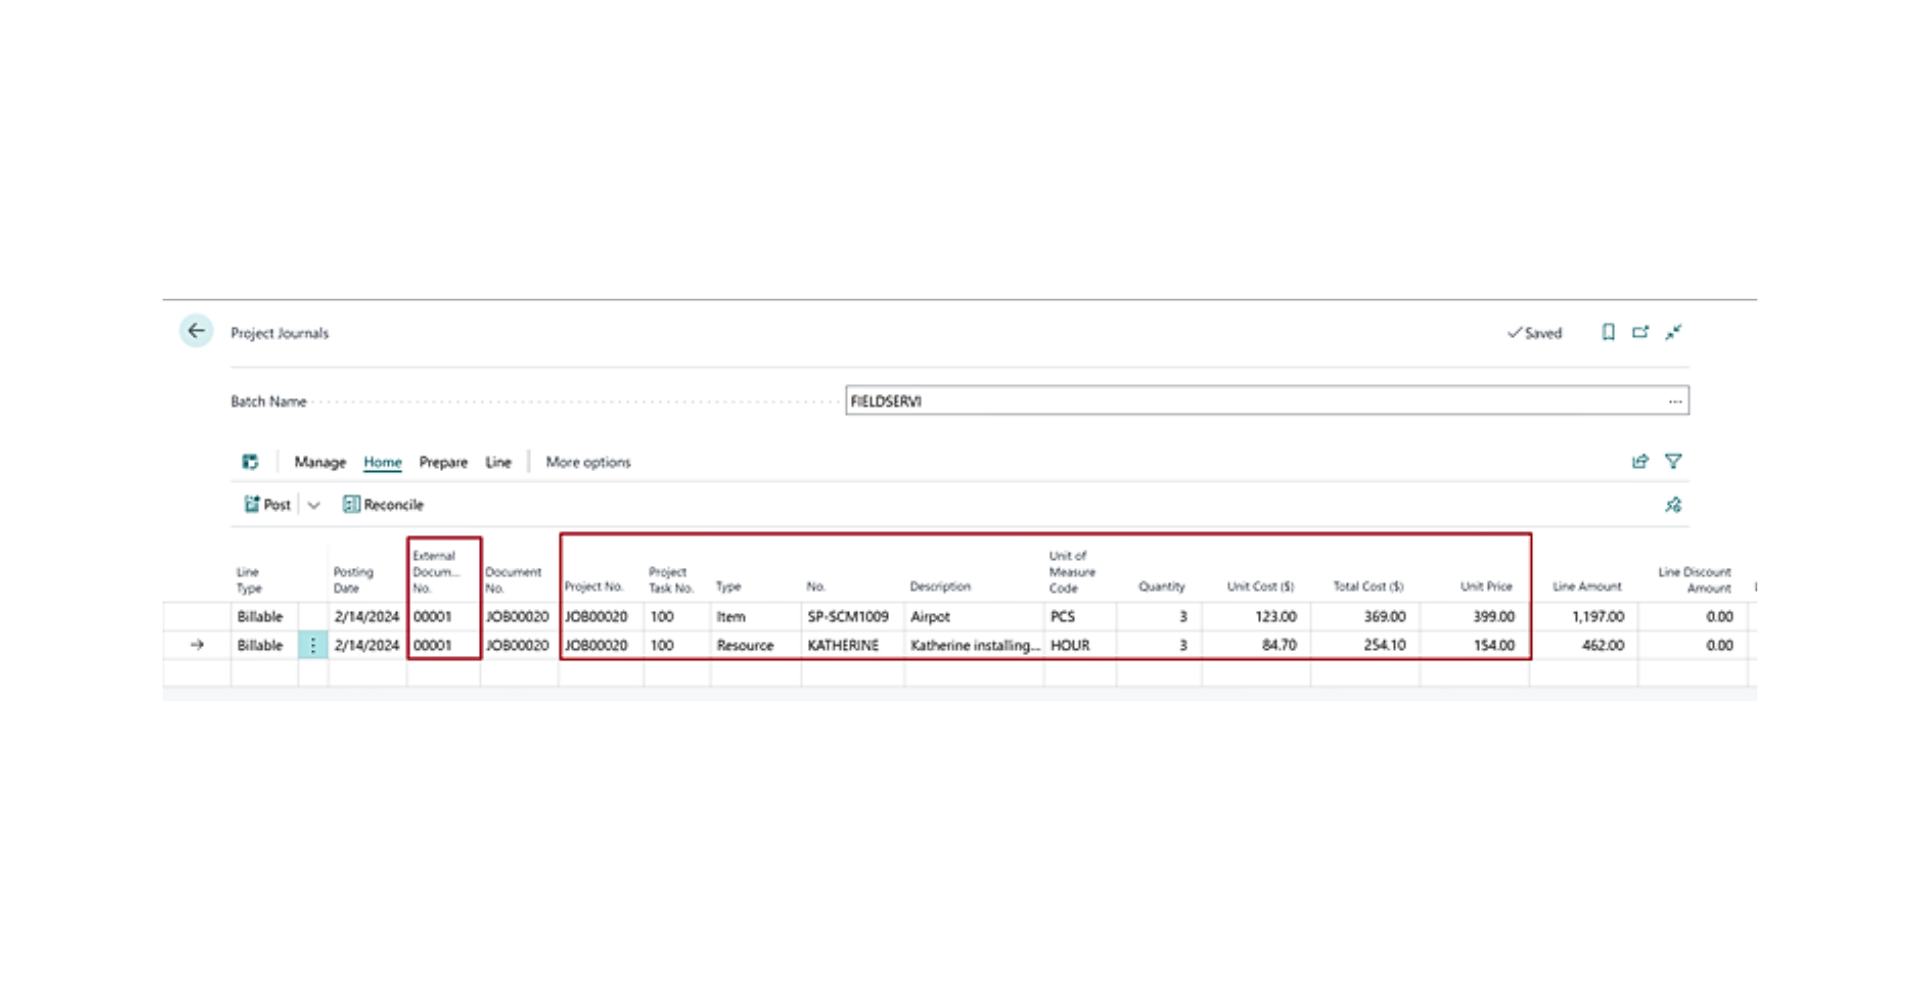The height and width of the screenshot is (1000, 1920).
Task: Click the Batch Name lookup ellipsis
Action: tap(1674, 401)
